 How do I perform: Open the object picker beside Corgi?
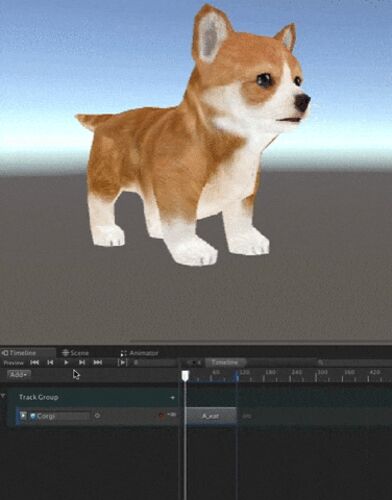coord(97,416)
